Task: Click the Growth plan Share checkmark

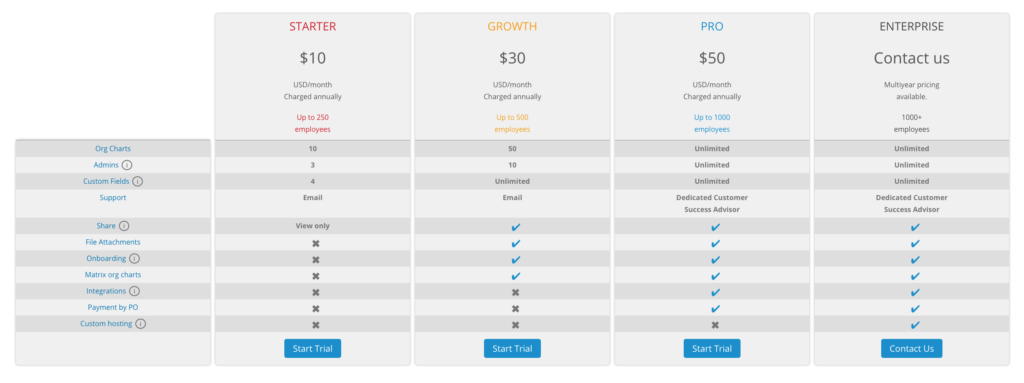Action: [x=515, y=227]
